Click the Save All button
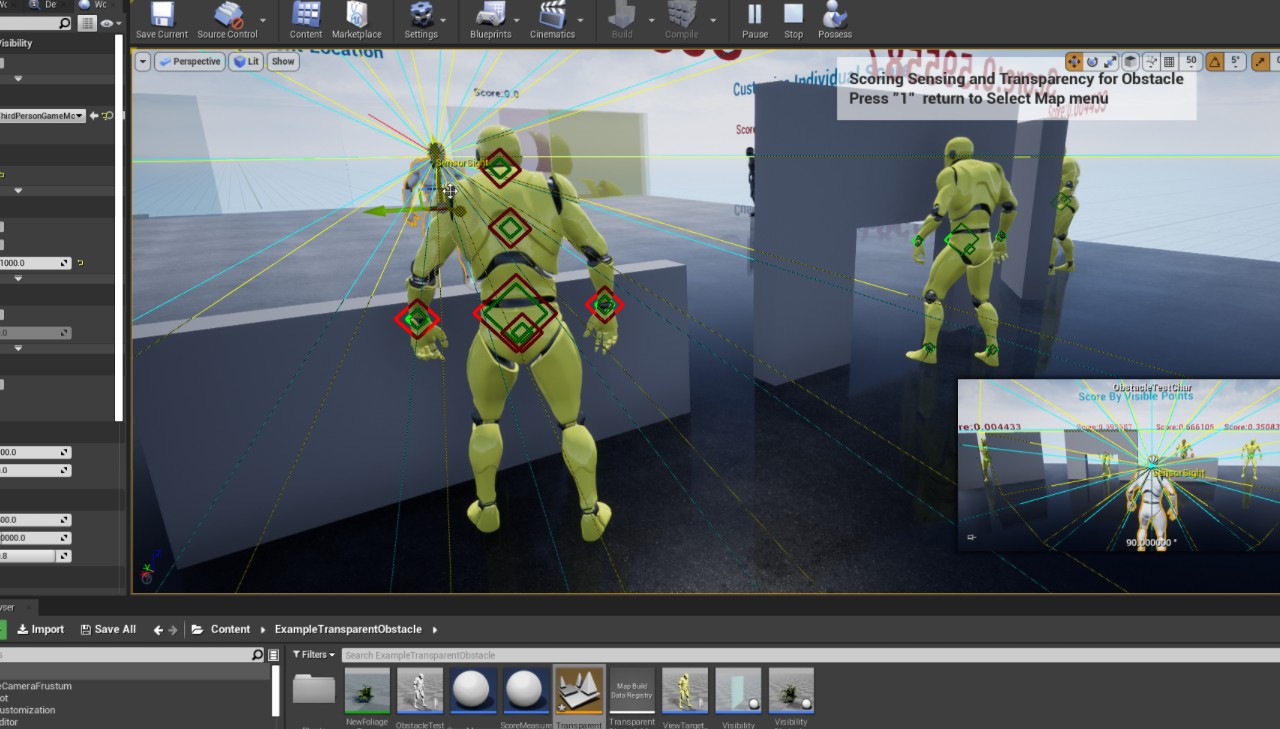 point(108,629)
